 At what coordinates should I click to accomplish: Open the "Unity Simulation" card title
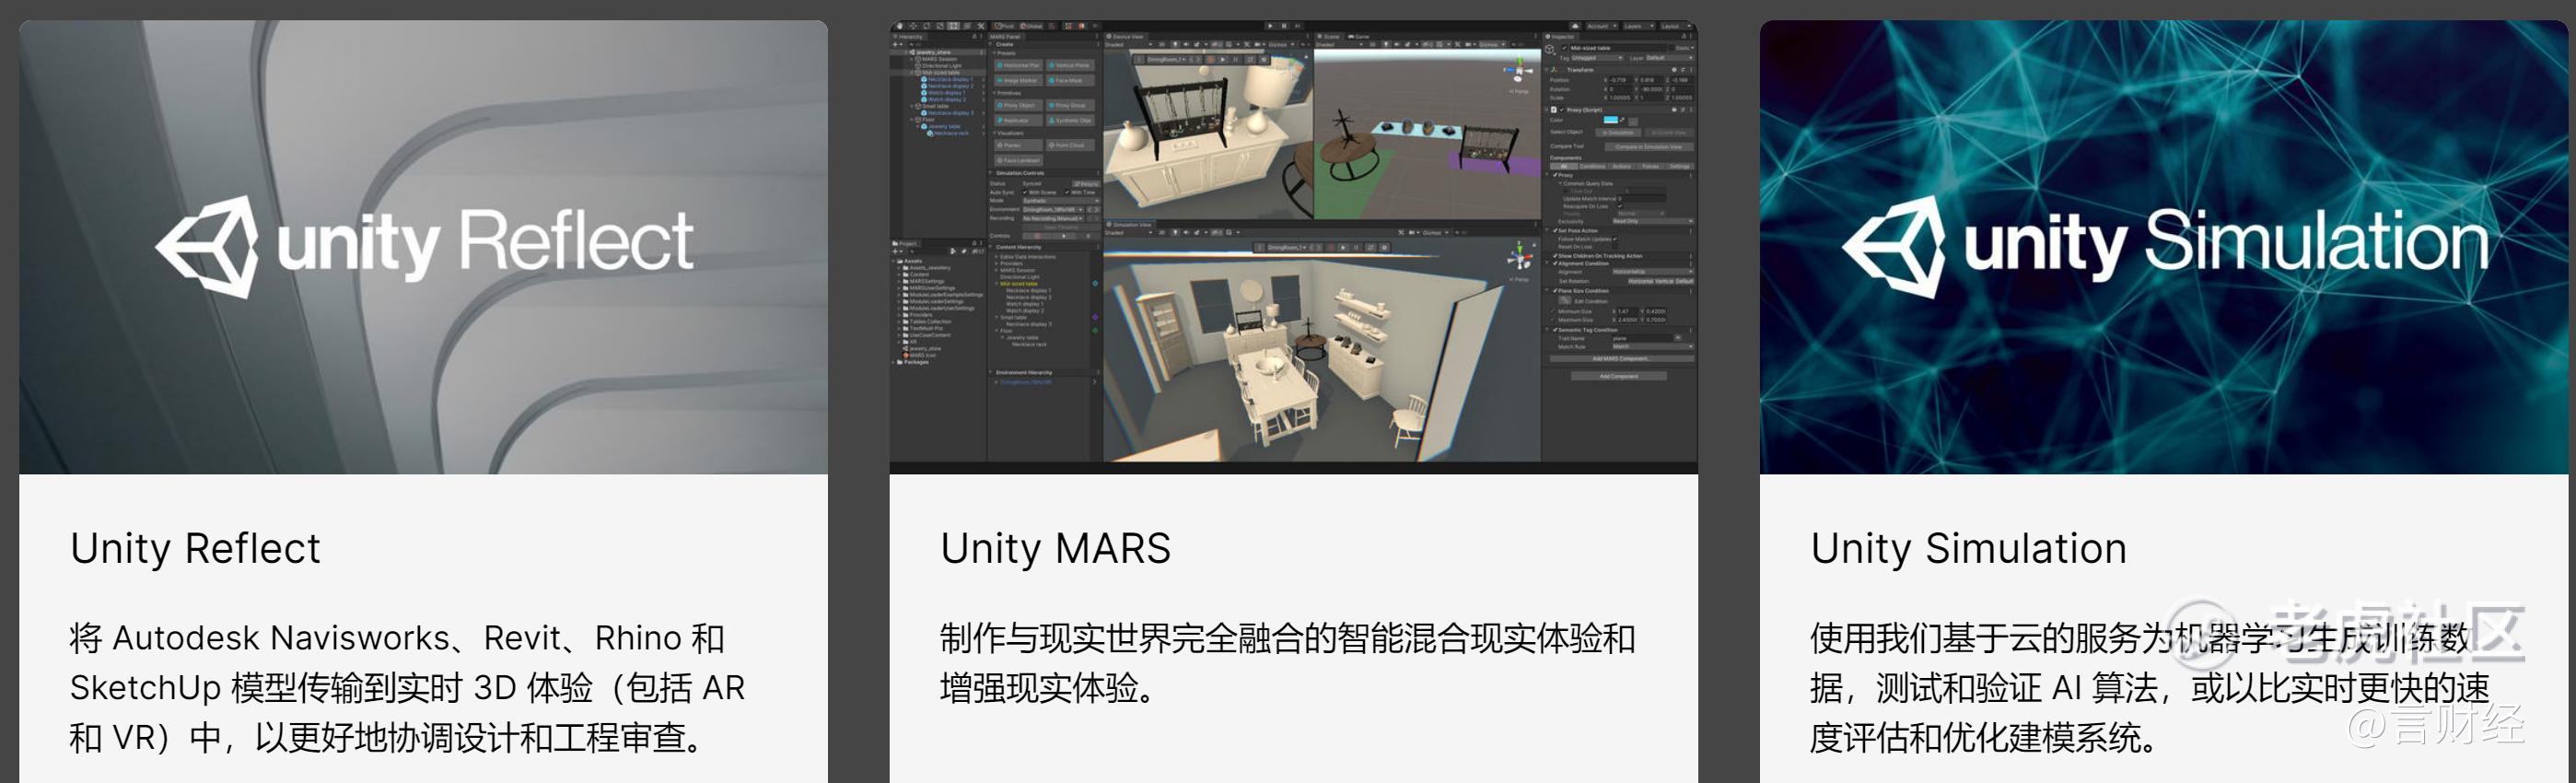1968,549
